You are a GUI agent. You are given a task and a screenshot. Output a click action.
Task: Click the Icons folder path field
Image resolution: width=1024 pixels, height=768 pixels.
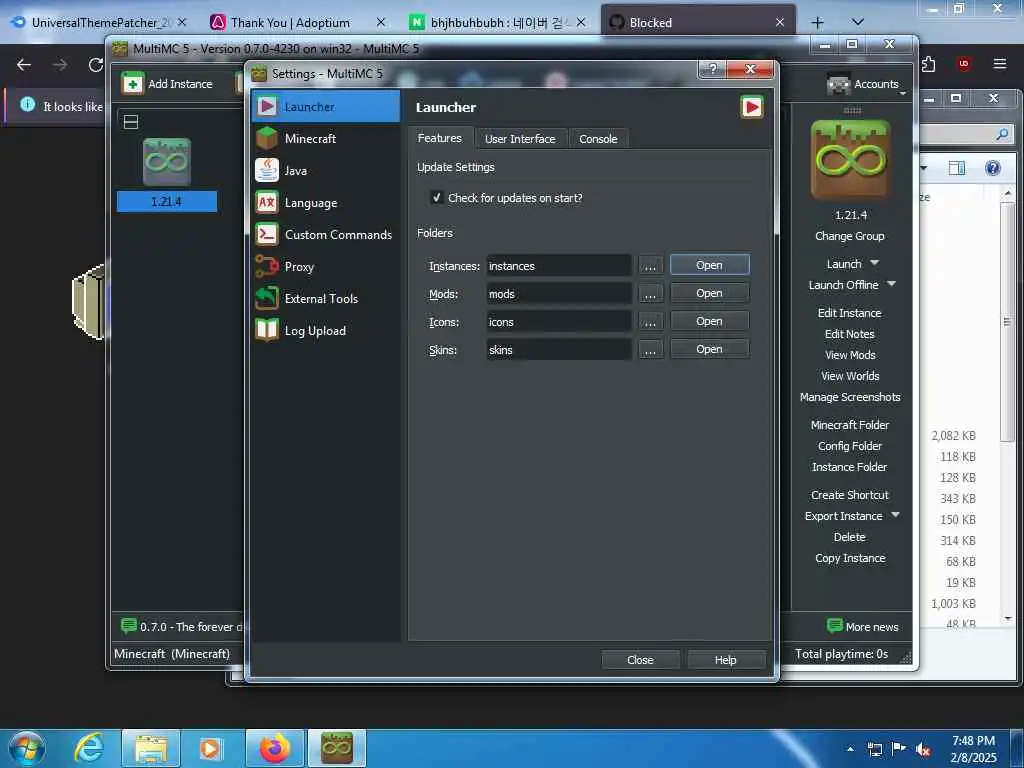558,322
